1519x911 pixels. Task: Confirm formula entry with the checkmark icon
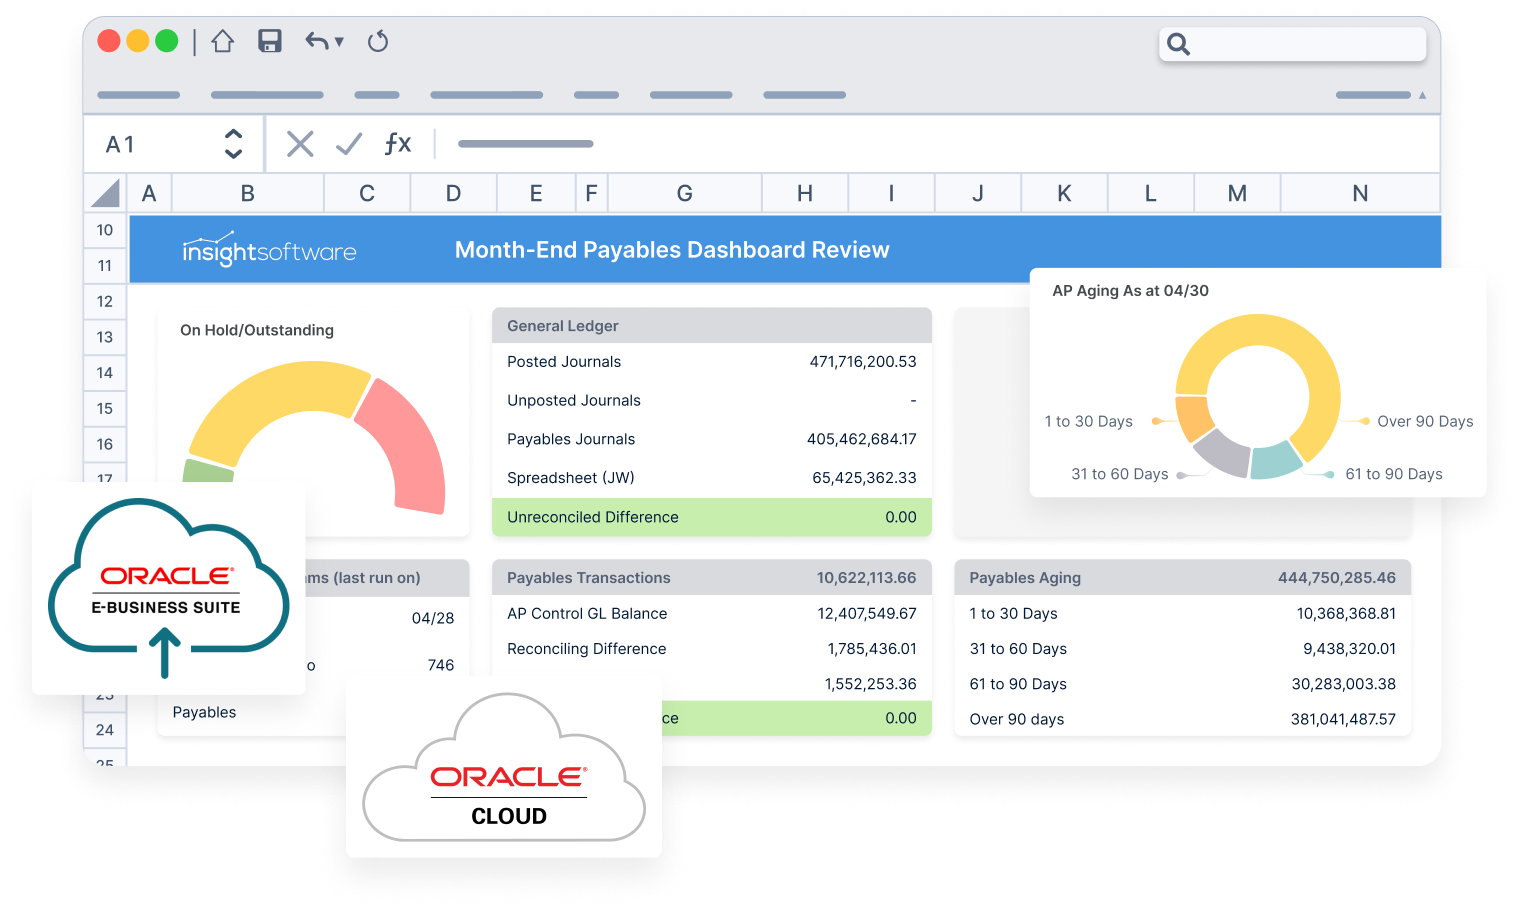[348, 143]
